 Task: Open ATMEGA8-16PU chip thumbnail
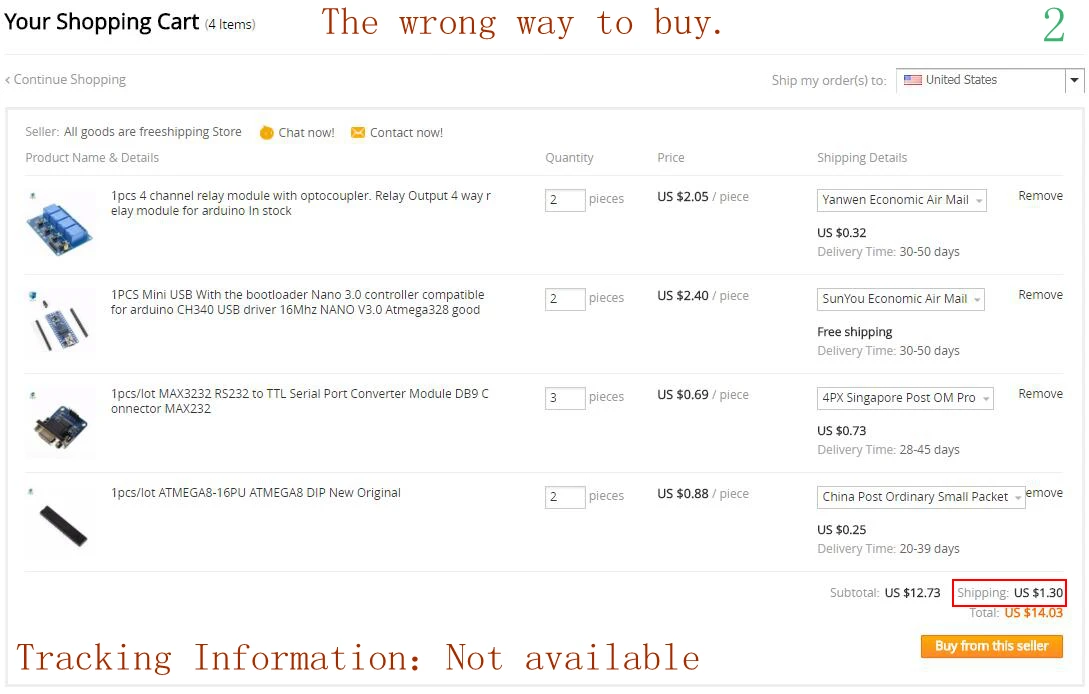pos(60,521)
